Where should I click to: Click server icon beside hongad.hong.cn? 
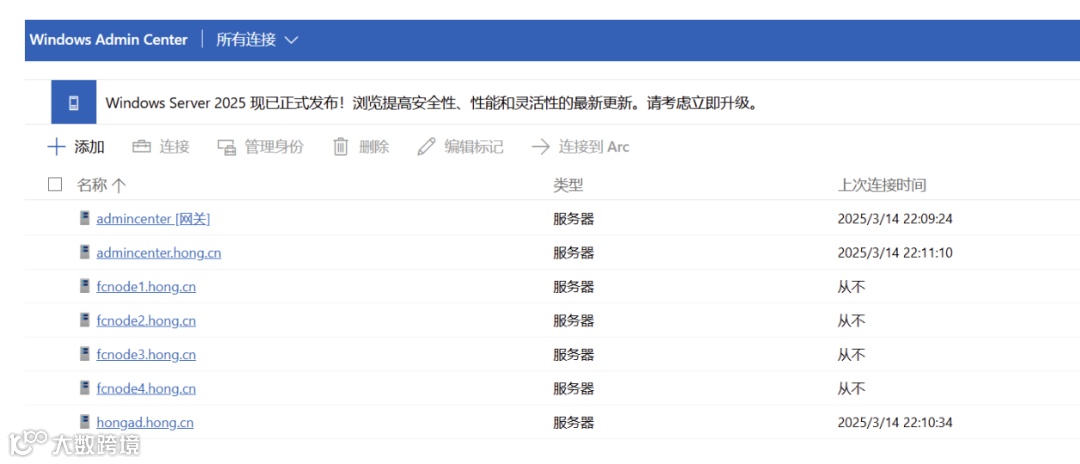click(x=85, y=421)
